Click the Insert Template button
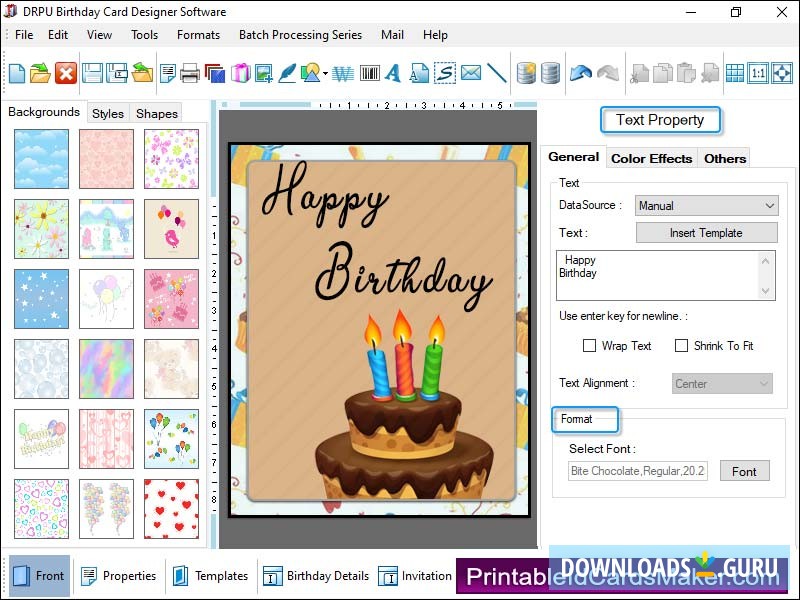This screenshot has height=600, width=800. (707, 233)
